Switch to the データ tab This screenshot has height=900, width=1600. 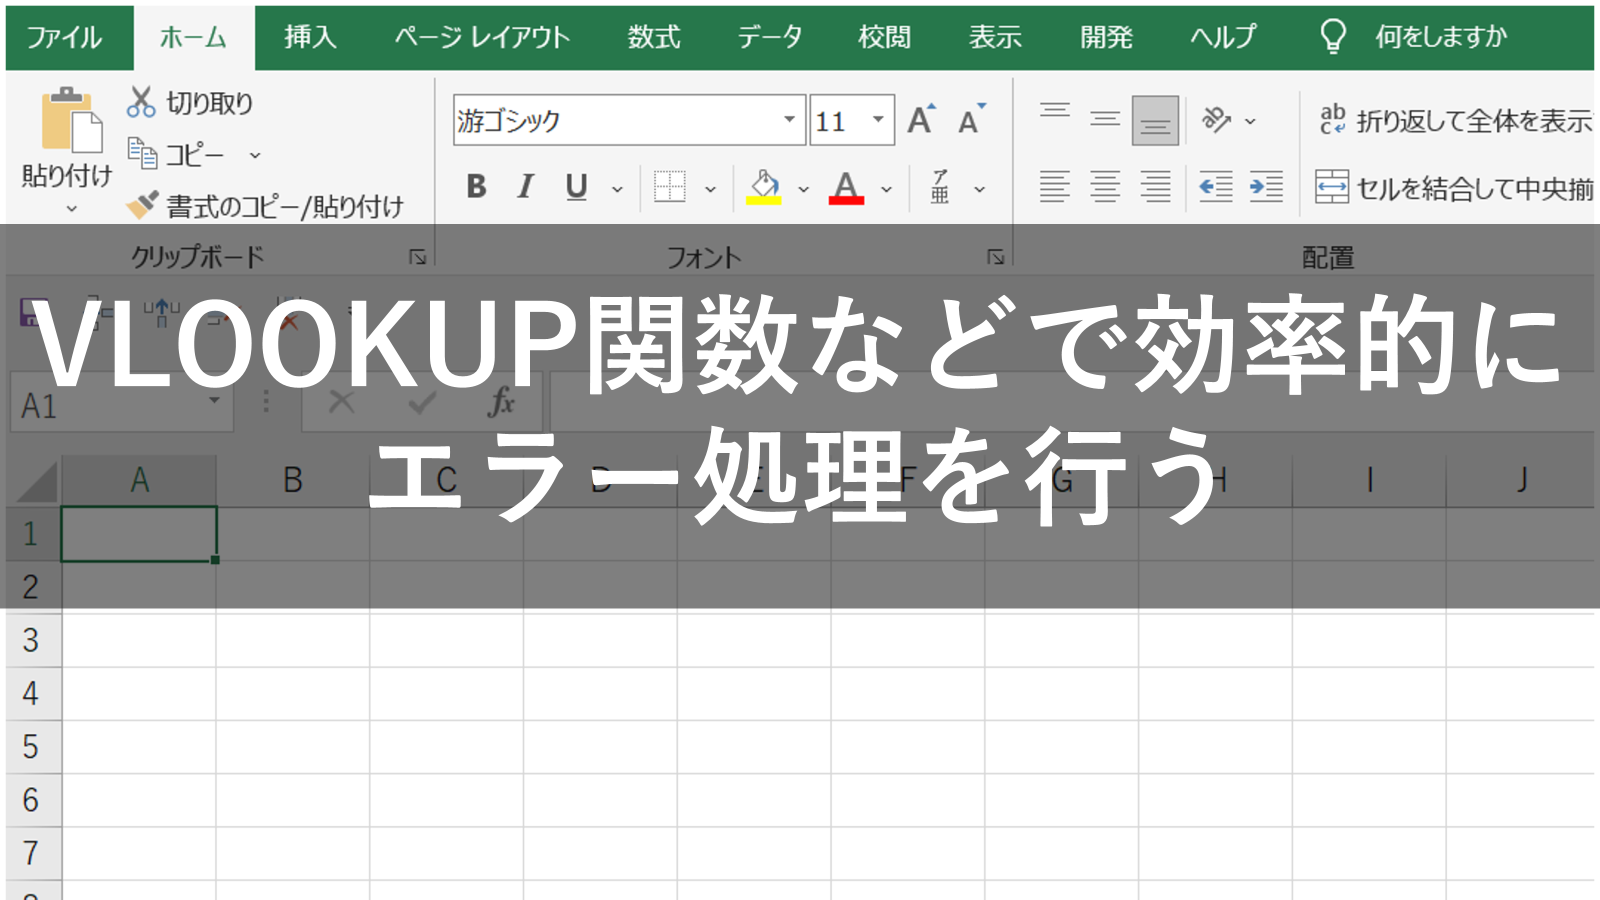770,38
